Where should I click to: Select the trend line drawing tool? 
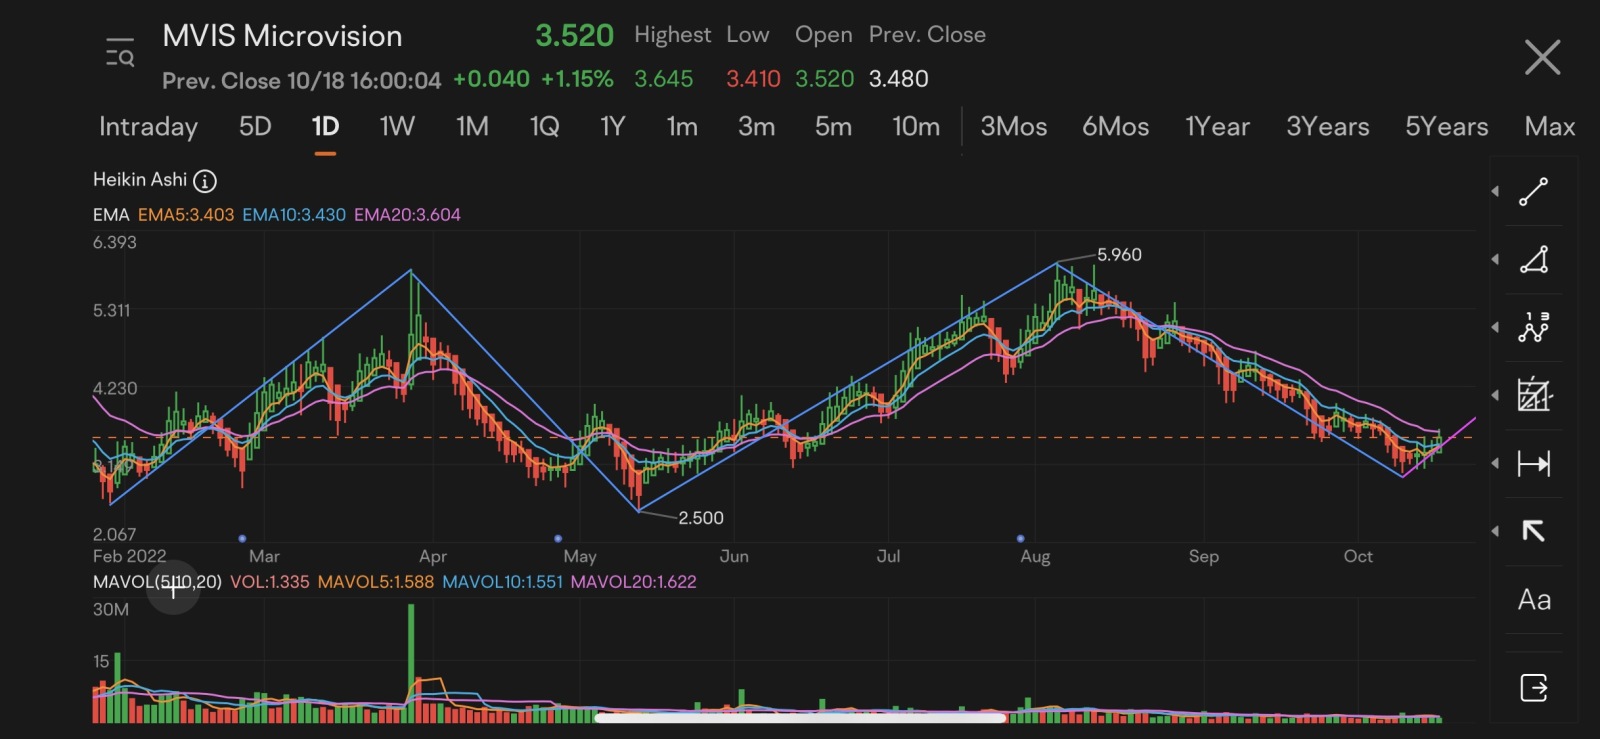tap(1533, 192)
